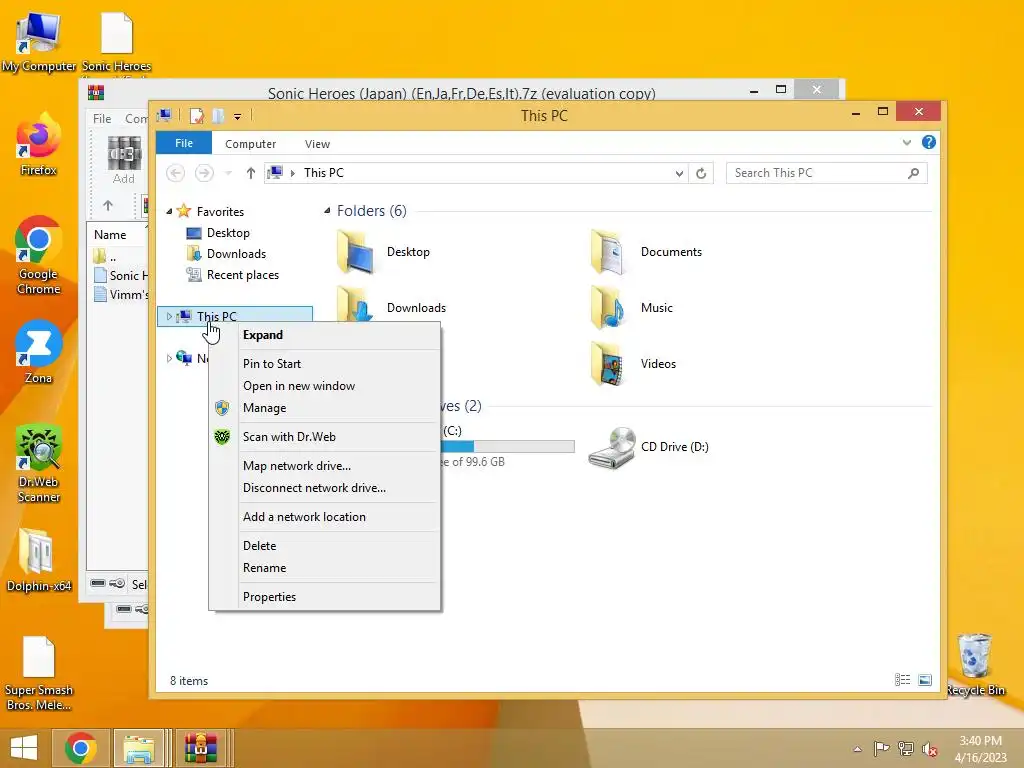This screenshot has height=768, width=1024.
Task: Open Properties from context menu
Action: click(325, 597)
